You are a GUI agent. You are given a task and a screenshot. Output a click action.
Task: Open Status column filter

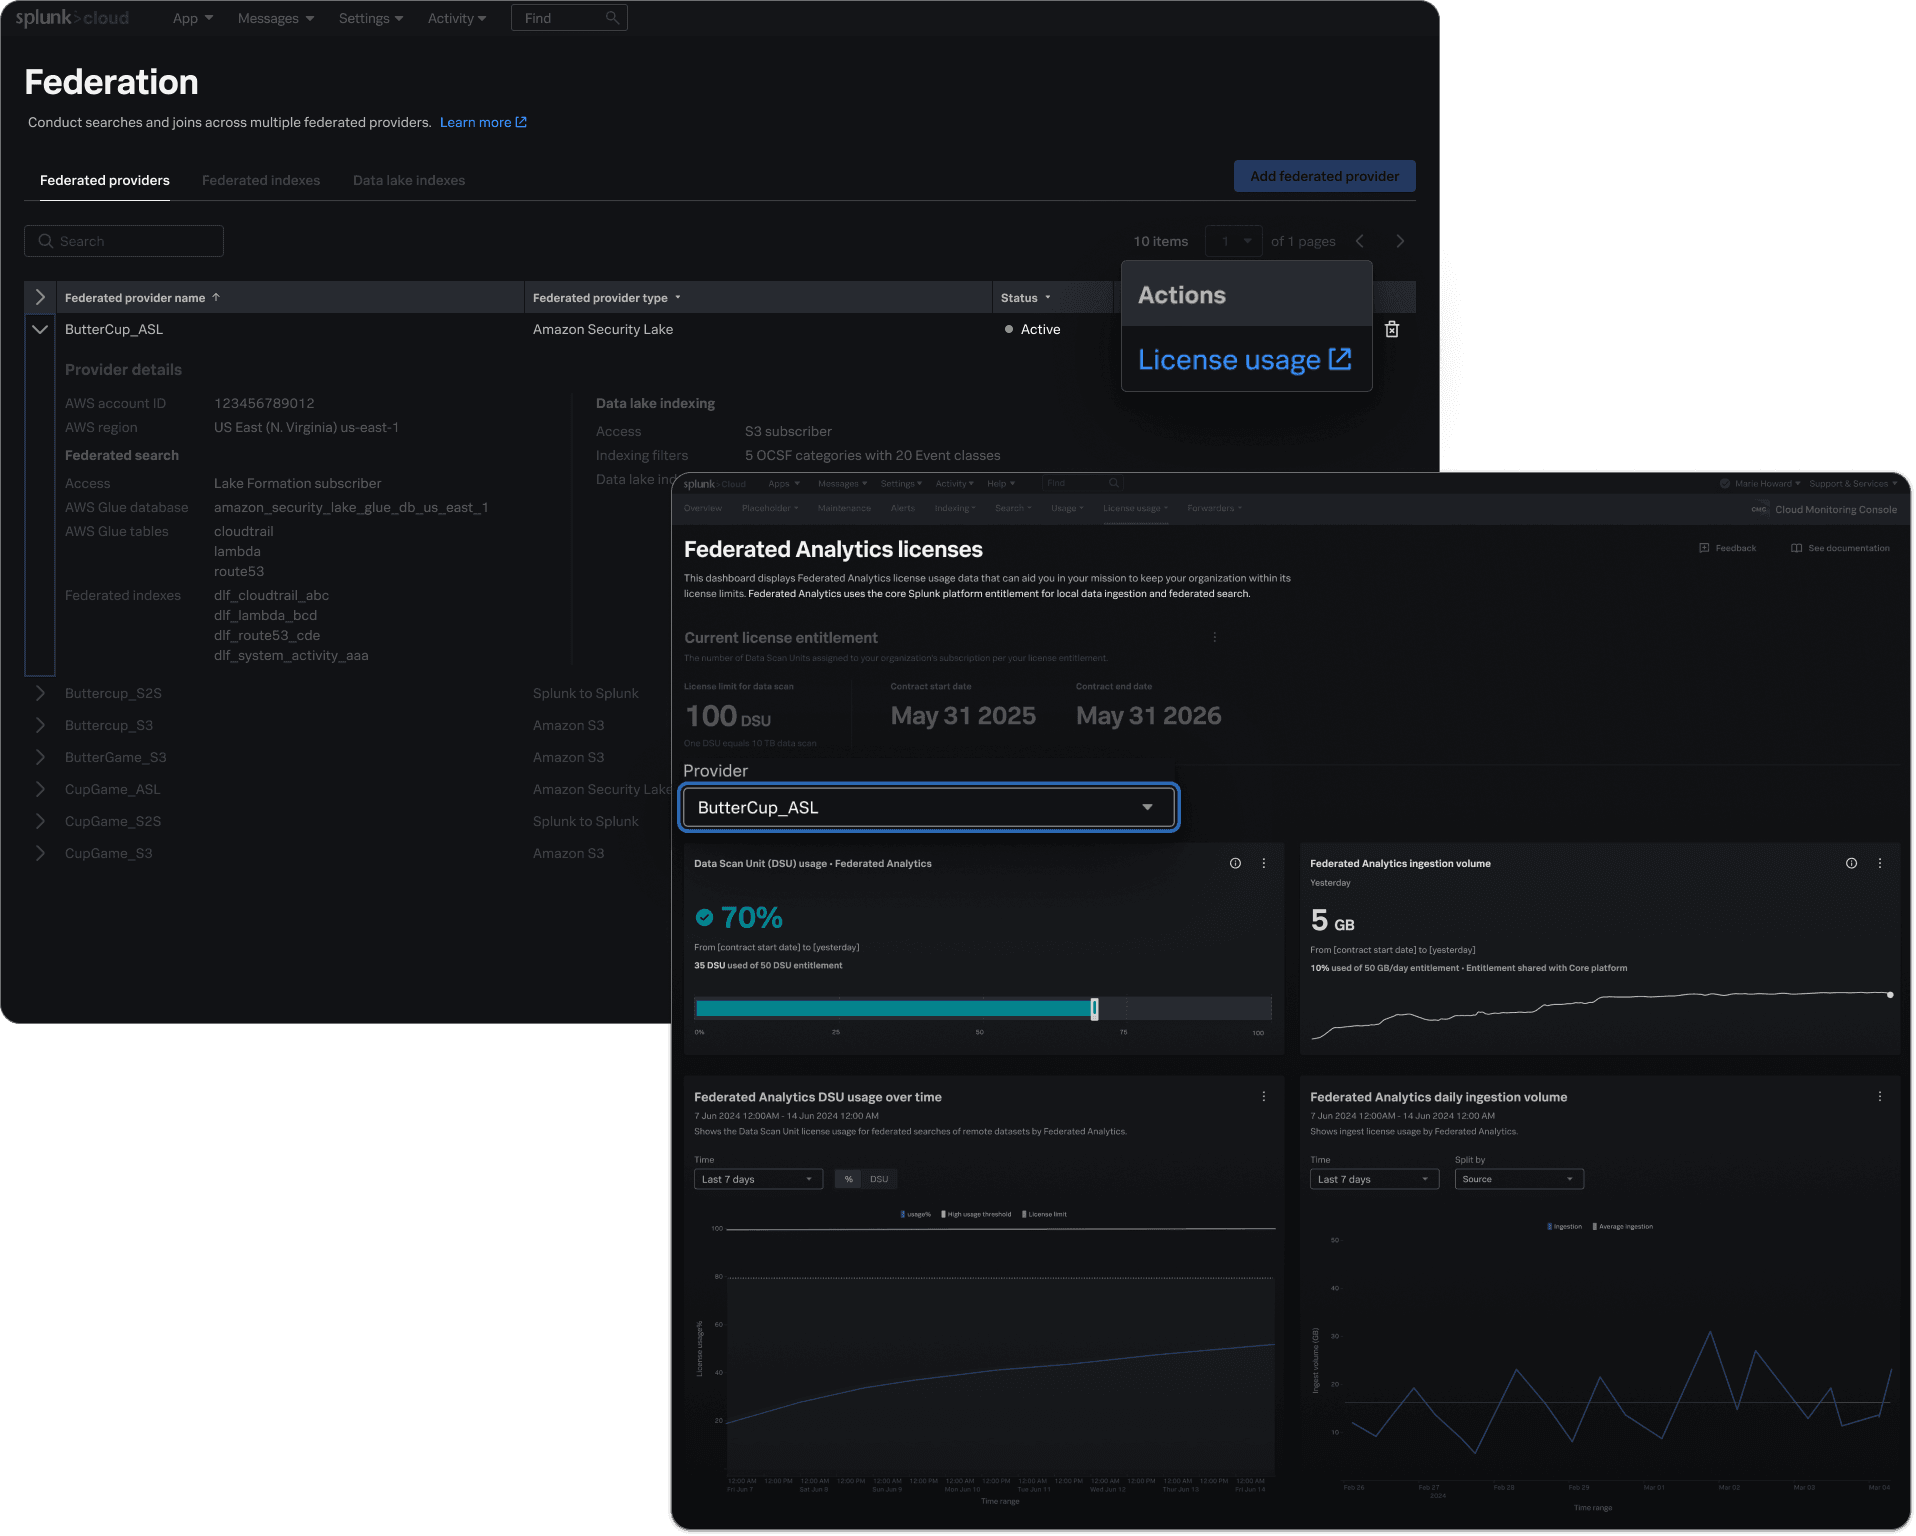pos(1048,297)
